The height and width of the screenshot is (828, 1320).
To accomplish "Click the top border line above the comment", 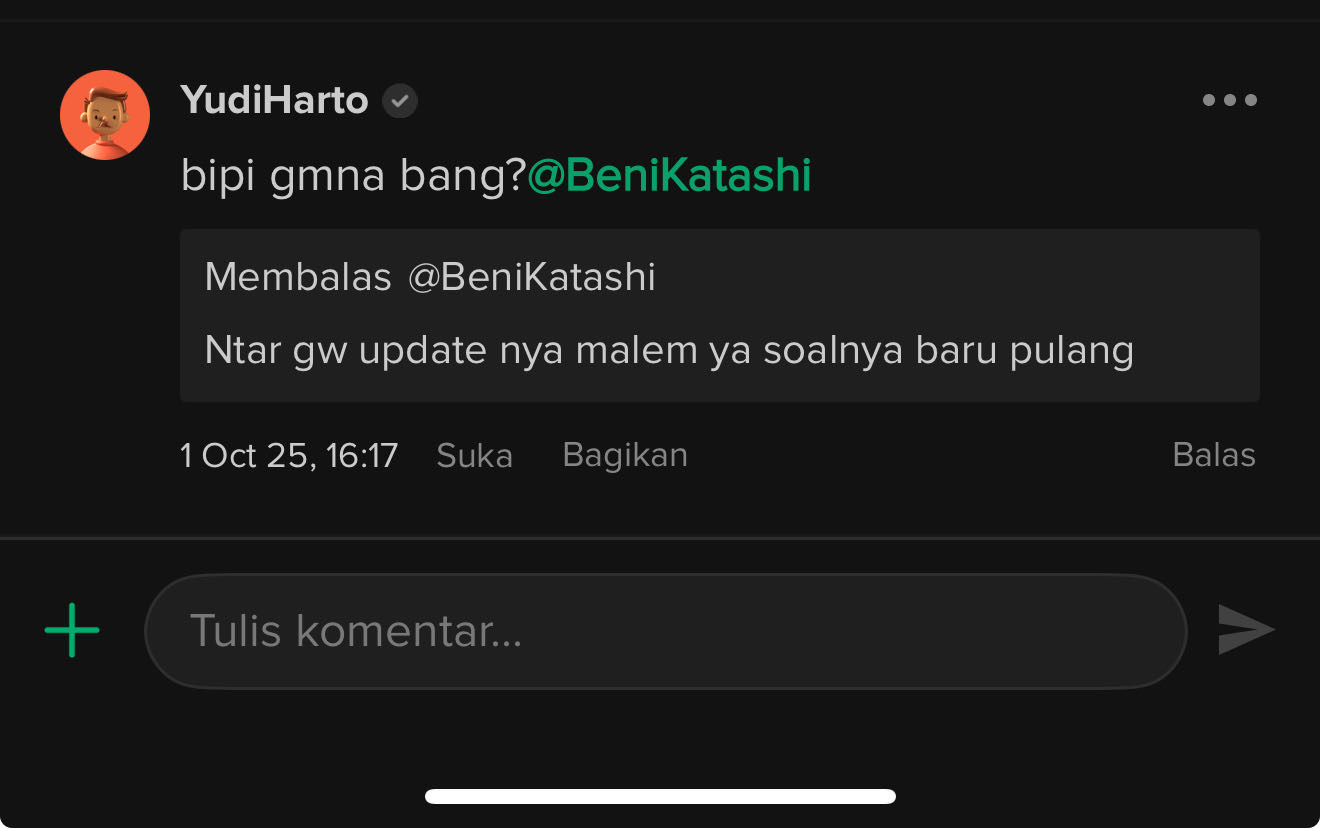I will tap(660, 20).
